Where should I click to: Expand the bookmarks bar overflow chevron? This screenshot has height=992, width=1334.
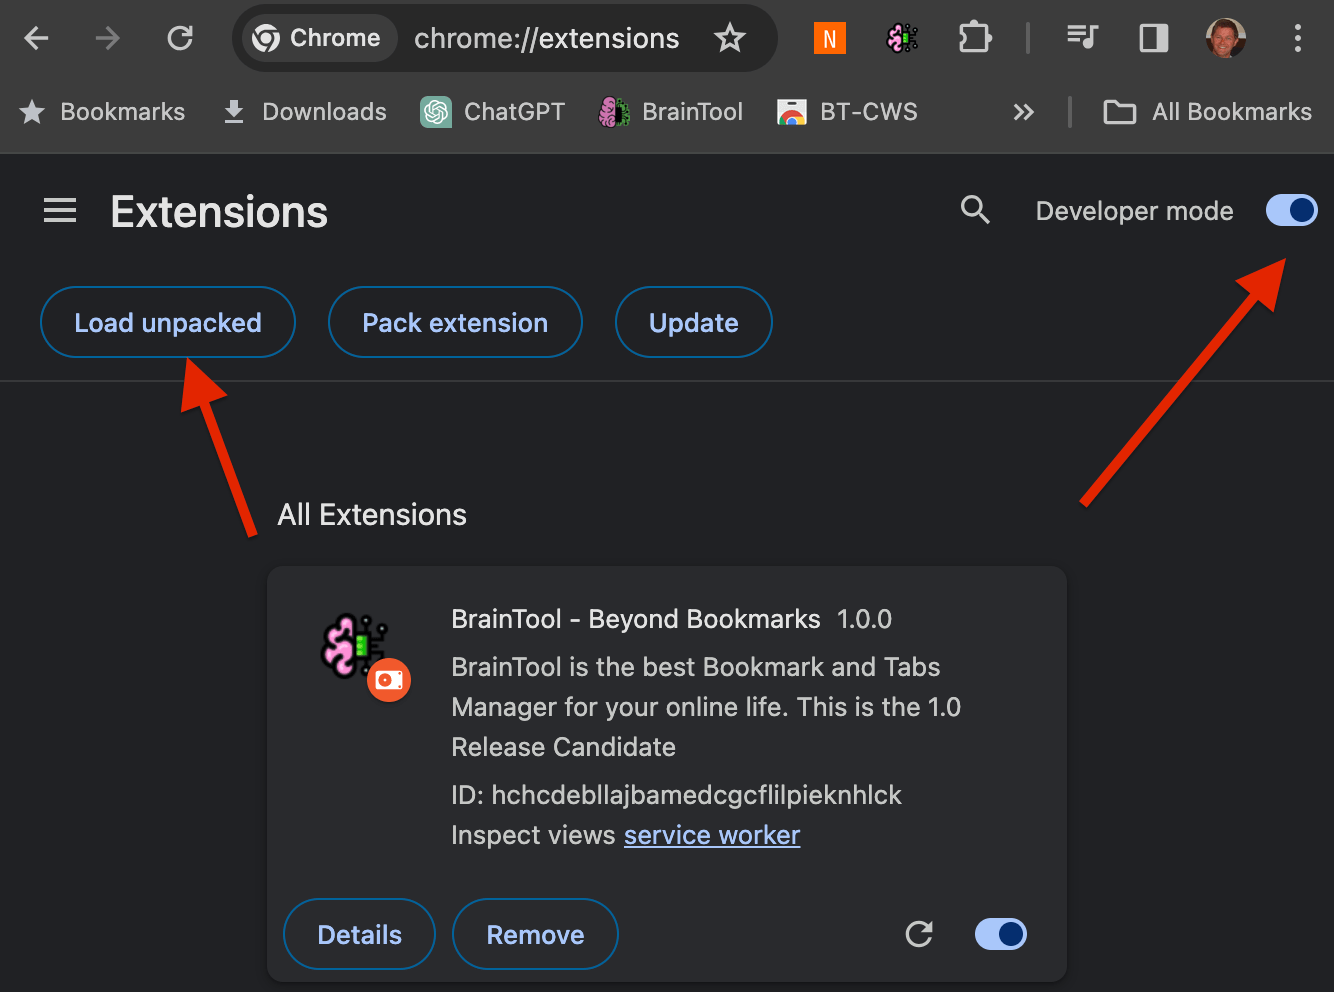click(x=1023, y=112)
